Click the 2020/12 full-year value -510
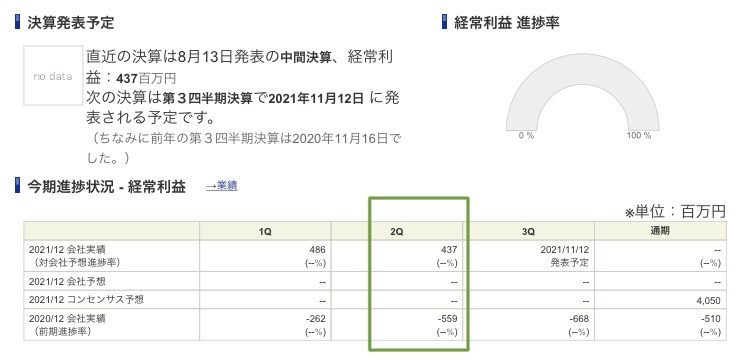The height and width of the screenshot is (362, 749). pyautogui.click(x=710, y=319)
